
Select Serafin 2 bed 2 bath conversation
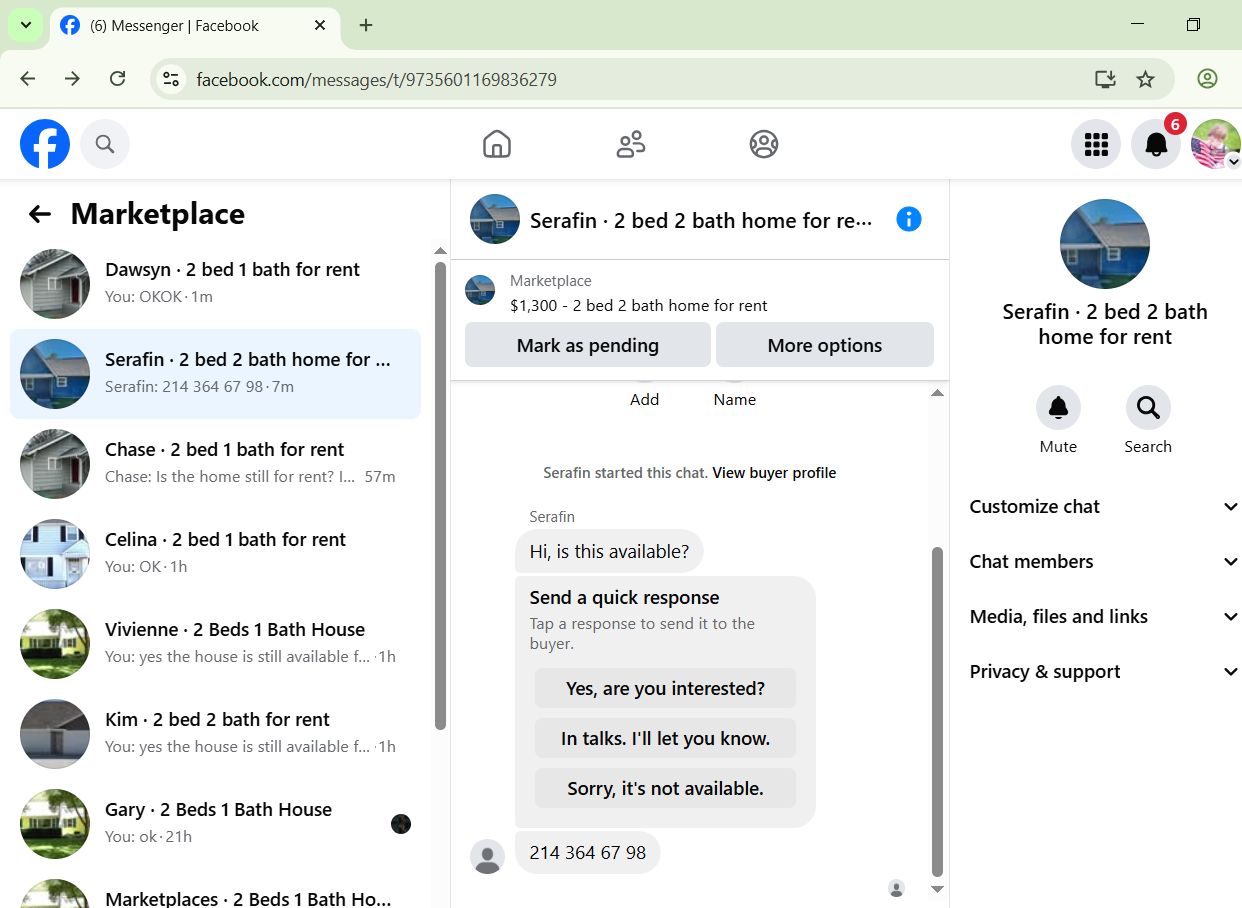coord(215,374)
